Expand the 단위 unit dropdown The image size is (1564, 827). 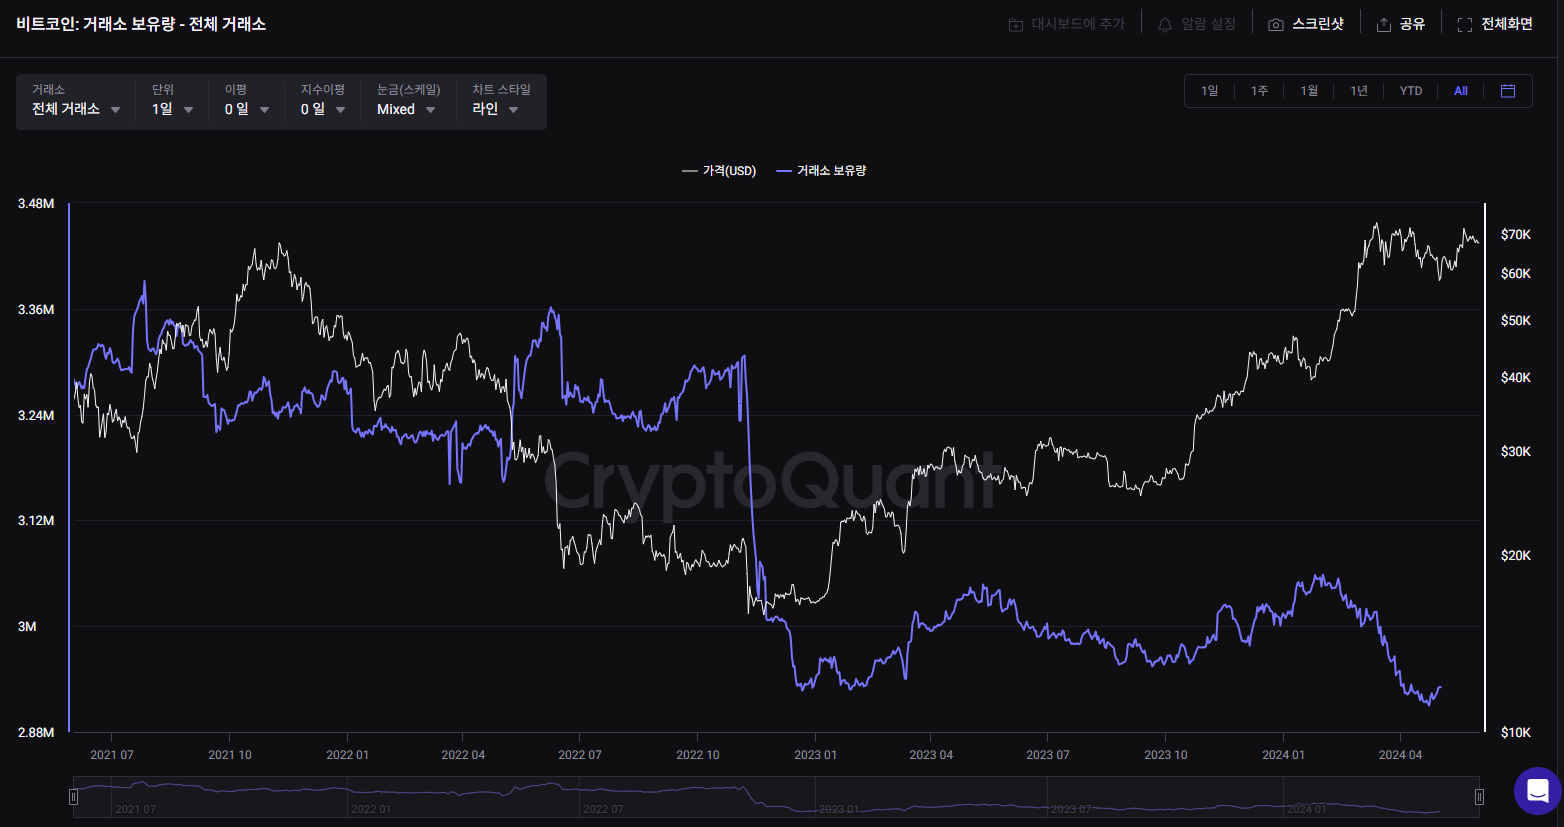coord(172,109)
